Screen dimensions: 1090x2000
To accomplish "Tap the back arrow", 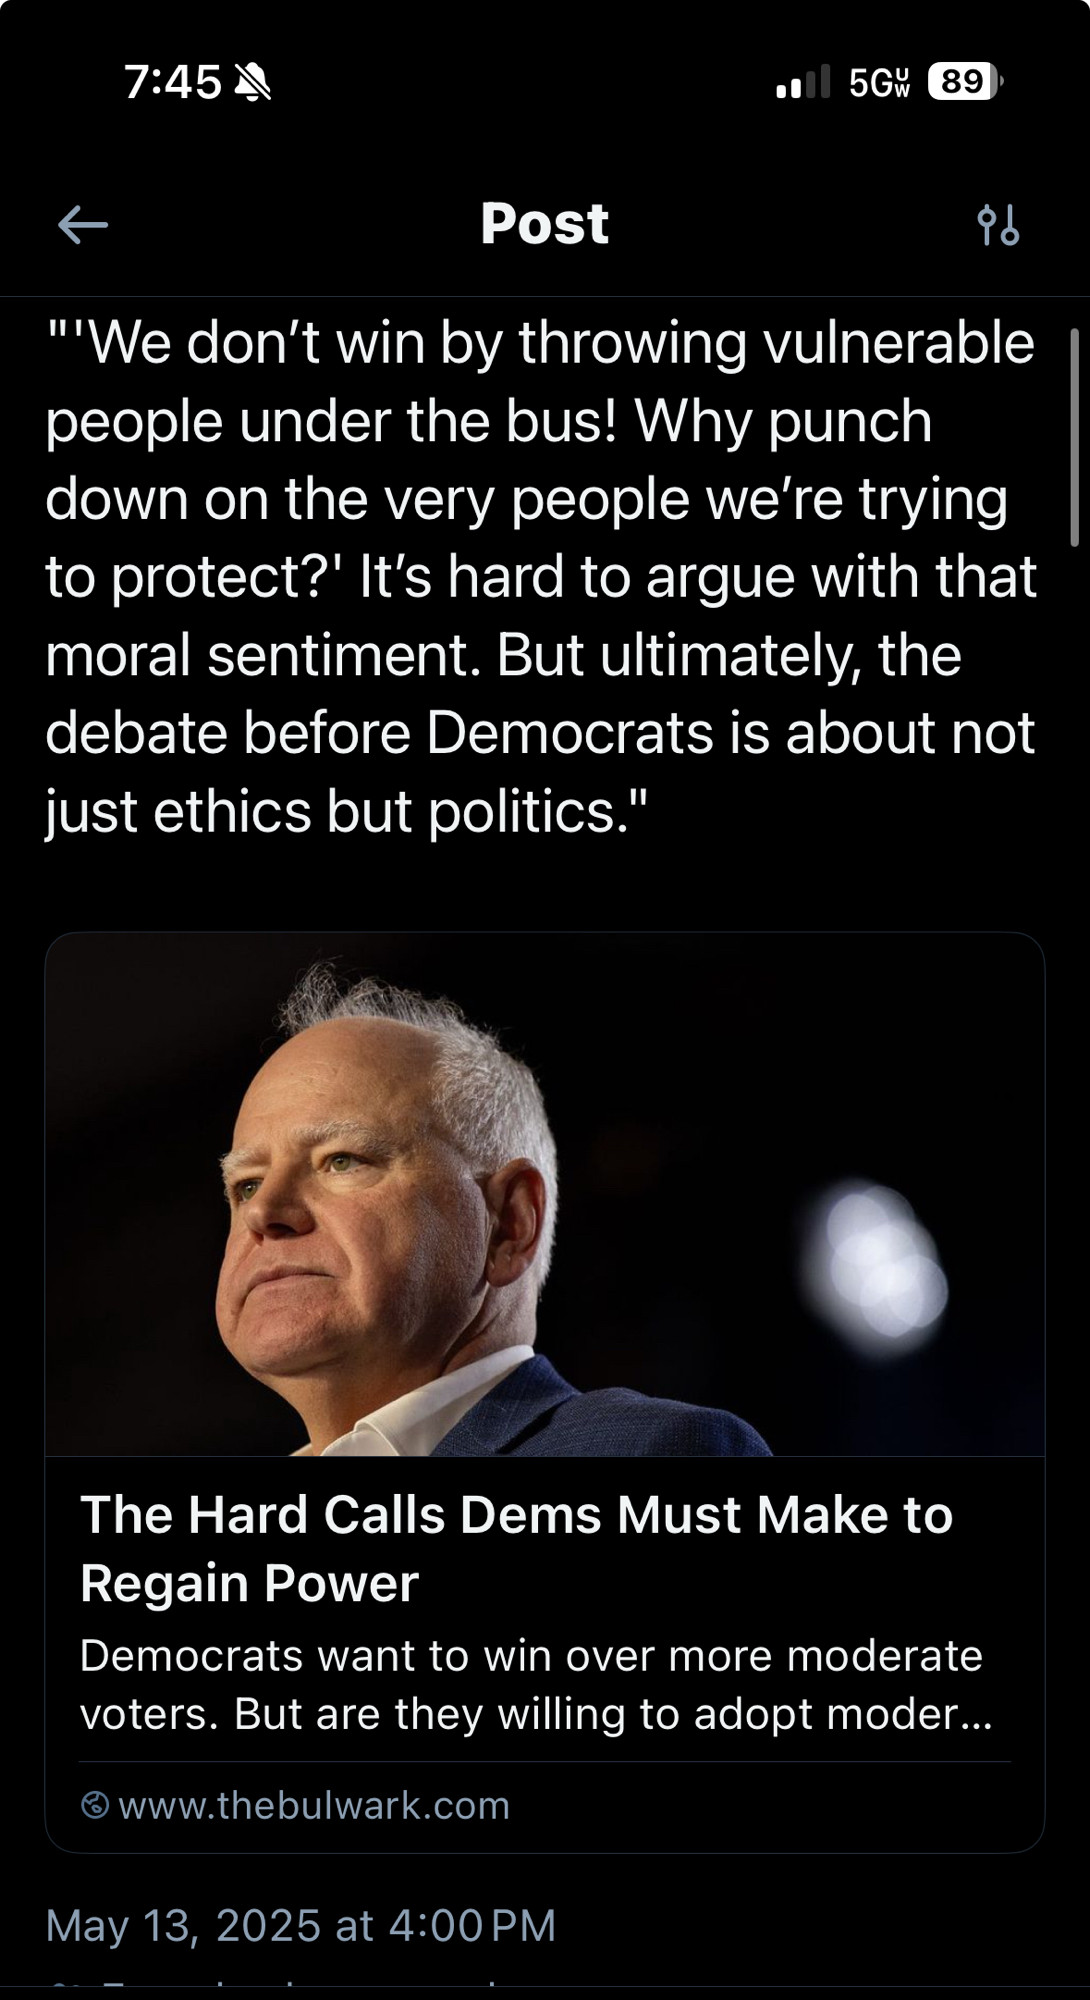I will 83,224.
